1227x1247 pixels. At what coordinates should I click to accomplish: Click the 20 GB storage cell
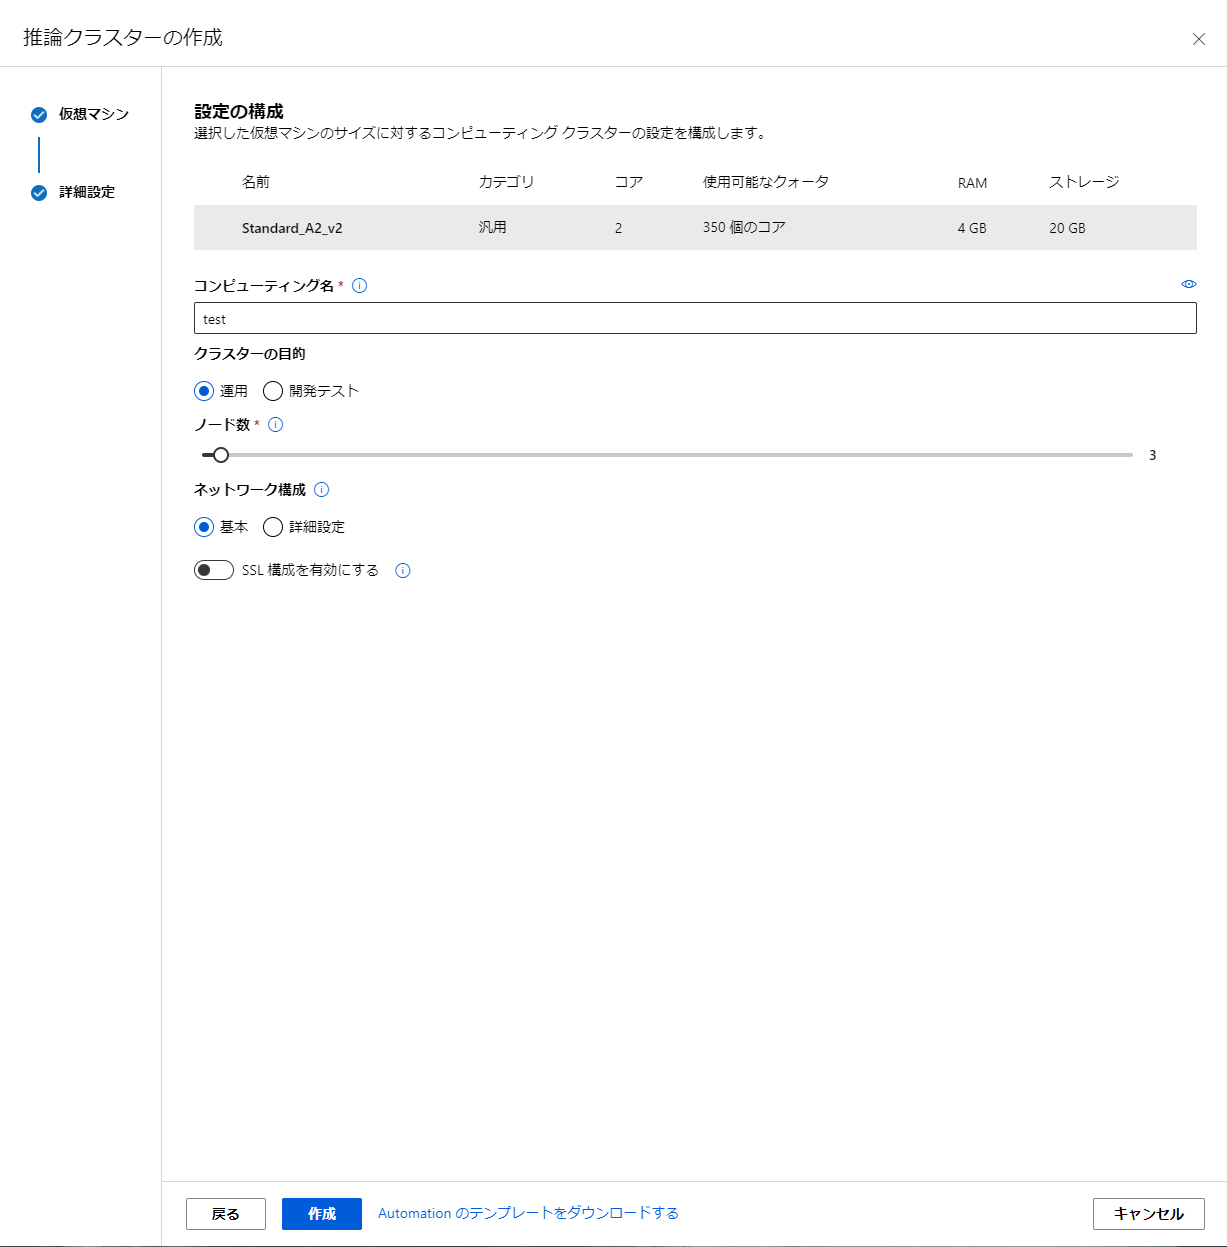(x=1067, y=228)
